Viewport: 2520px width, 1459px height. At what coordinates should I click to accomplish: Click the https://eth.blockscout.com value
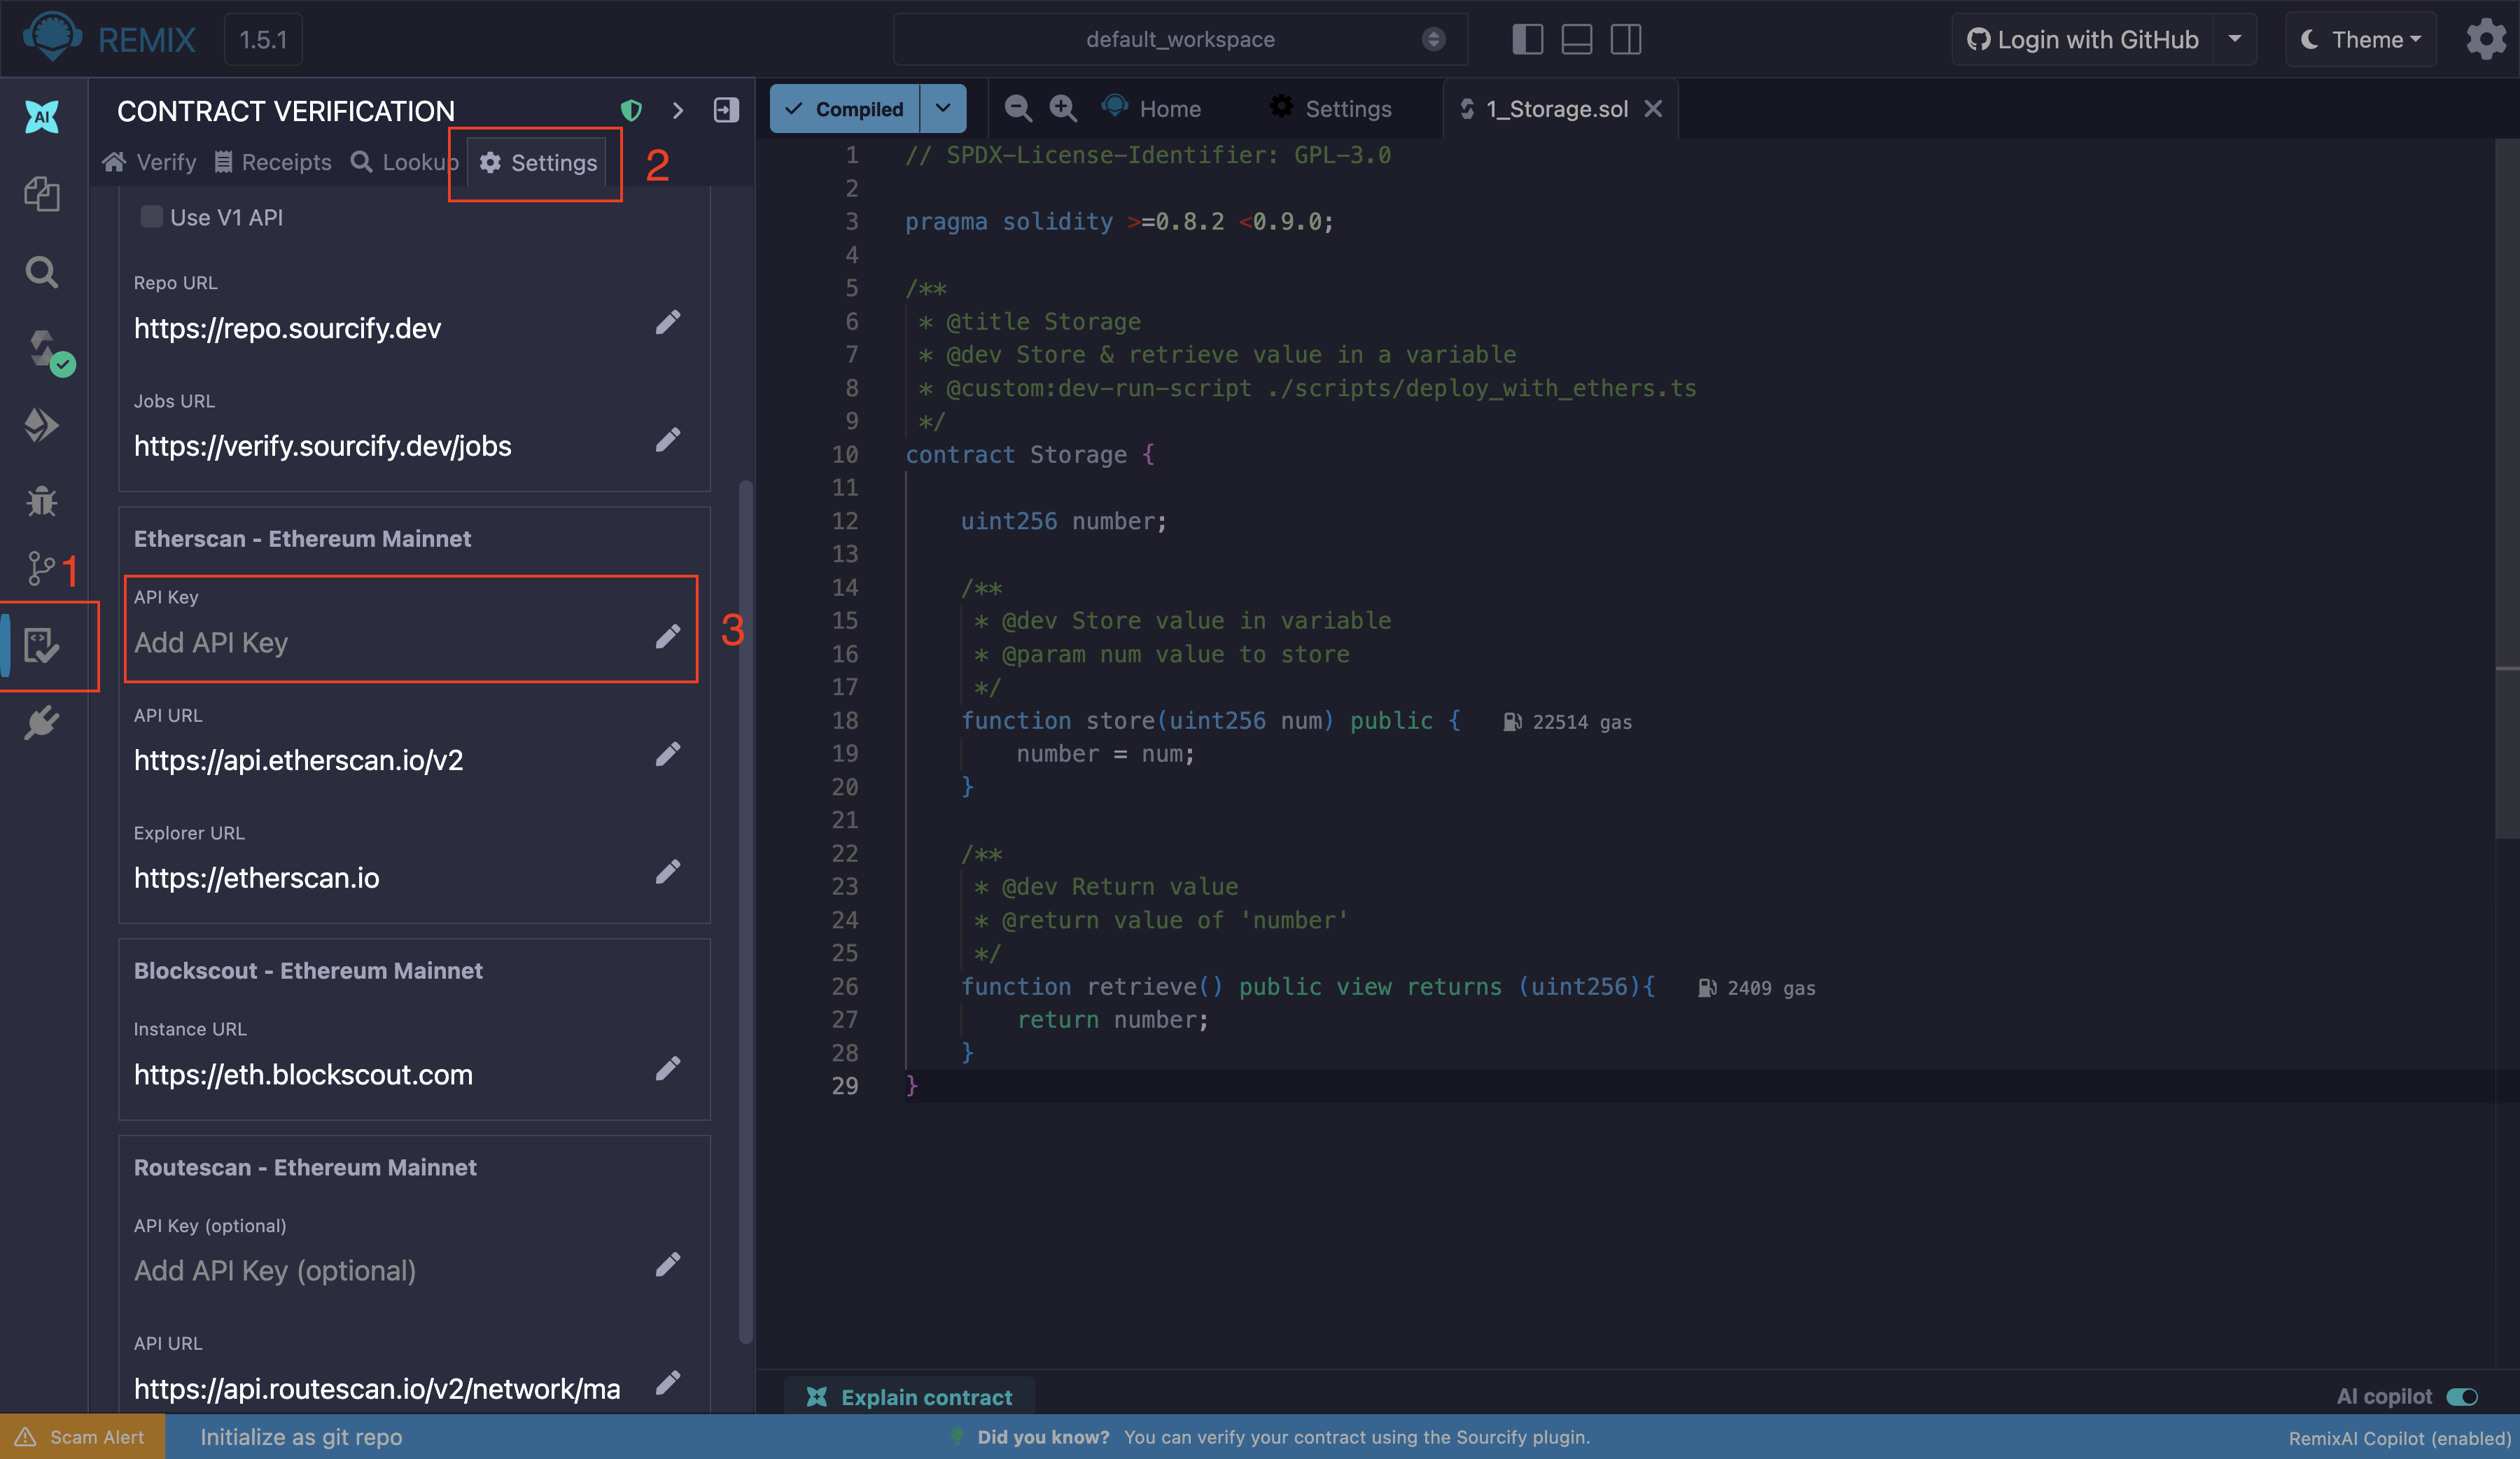[x=303, y=1075]
